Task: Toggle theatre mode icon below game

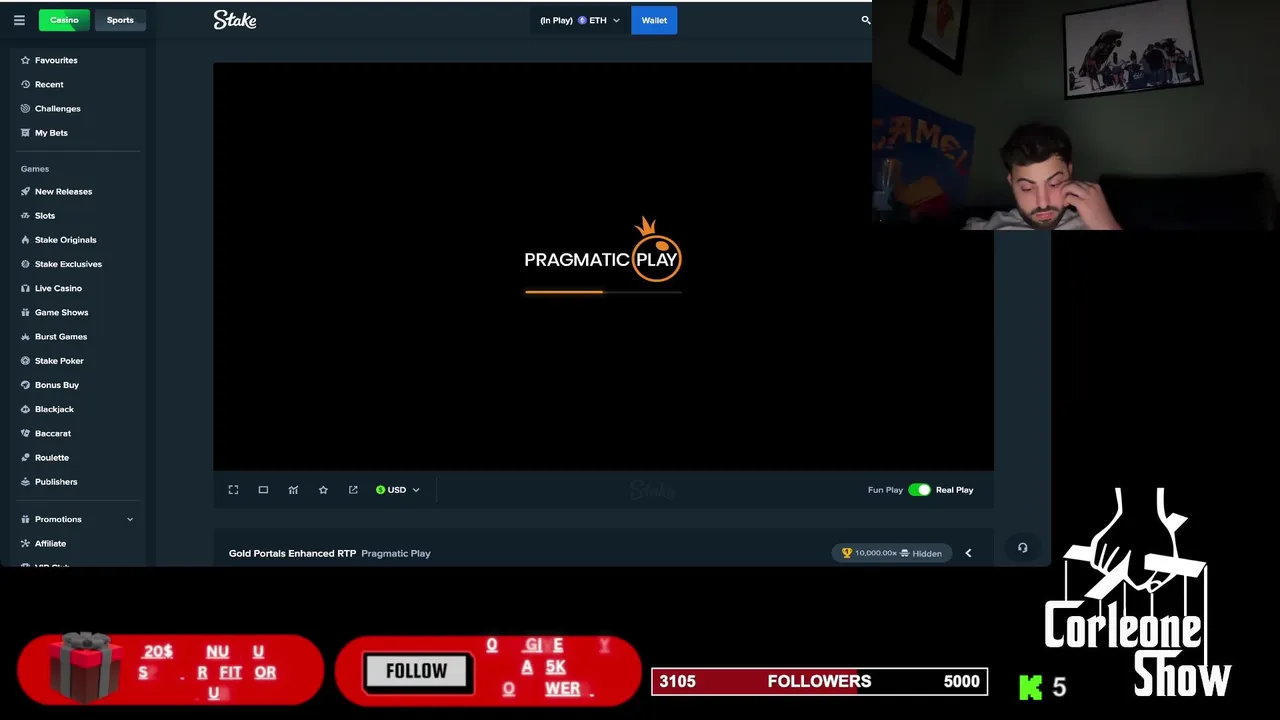Action: tap(263, 490)
